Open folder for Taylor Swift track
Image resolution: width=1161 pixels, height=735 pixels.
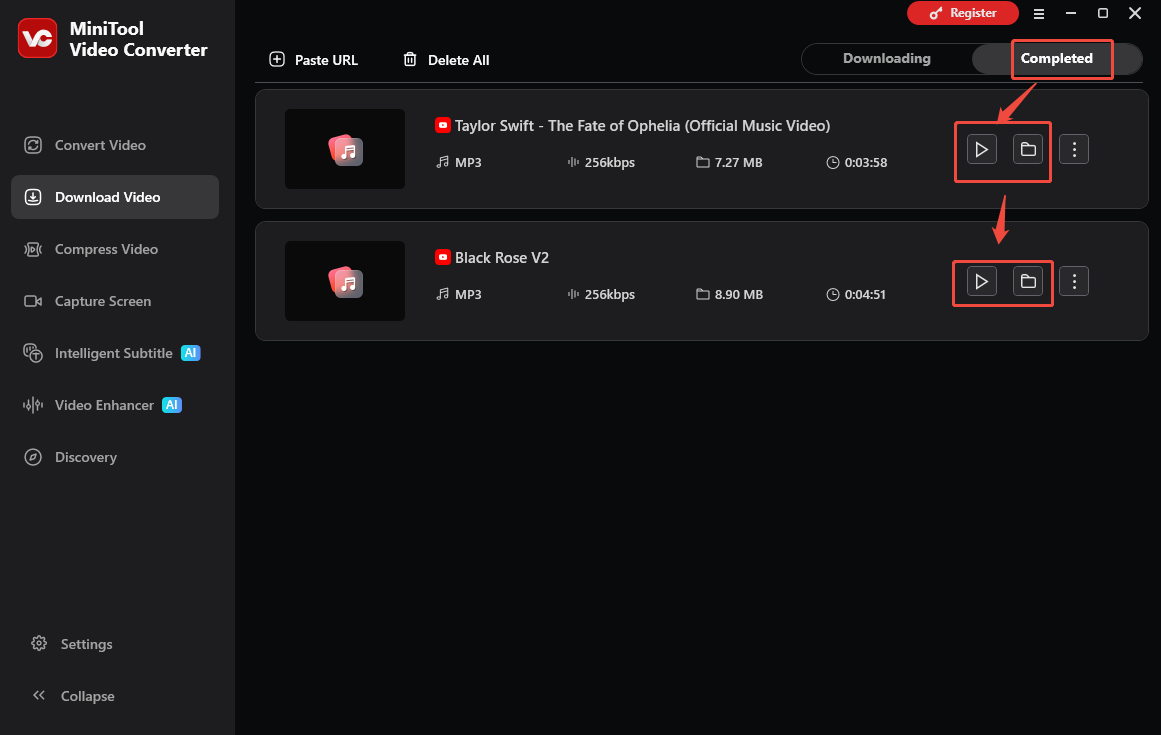[x=1028, y=150]
